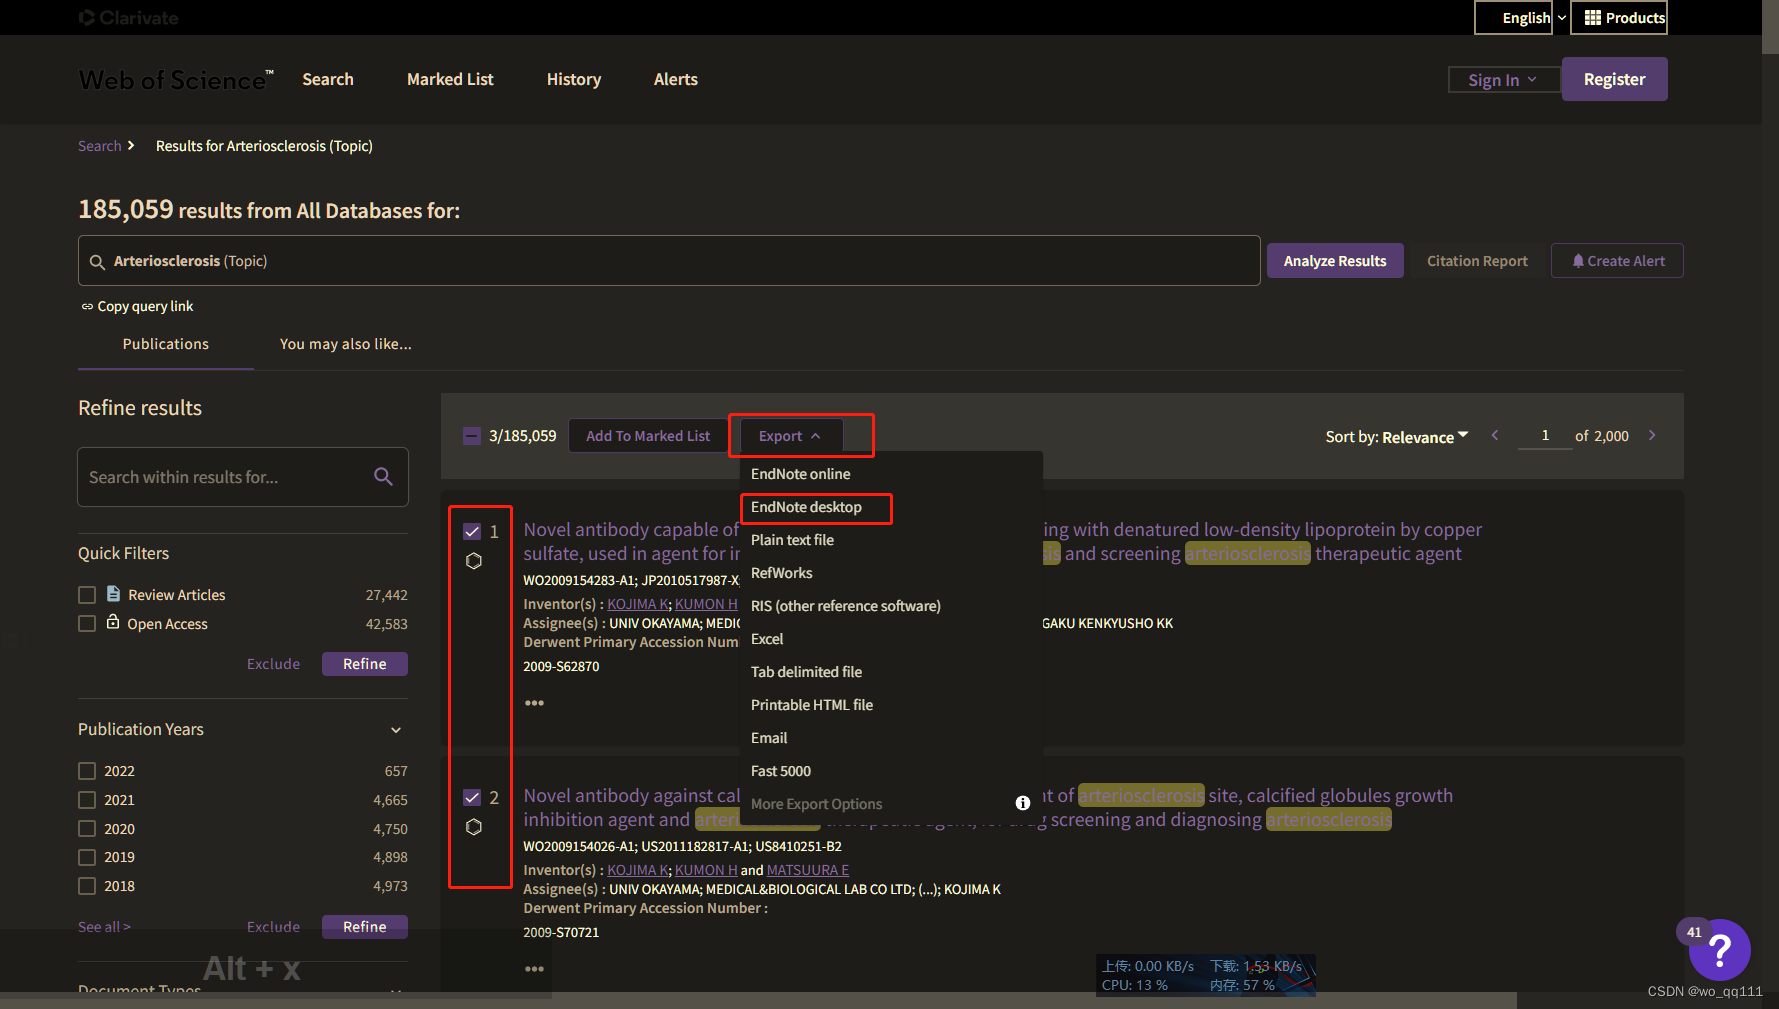Uncheck result 1 checkbox
The image size is (1779, 1009).
(472, 531)
